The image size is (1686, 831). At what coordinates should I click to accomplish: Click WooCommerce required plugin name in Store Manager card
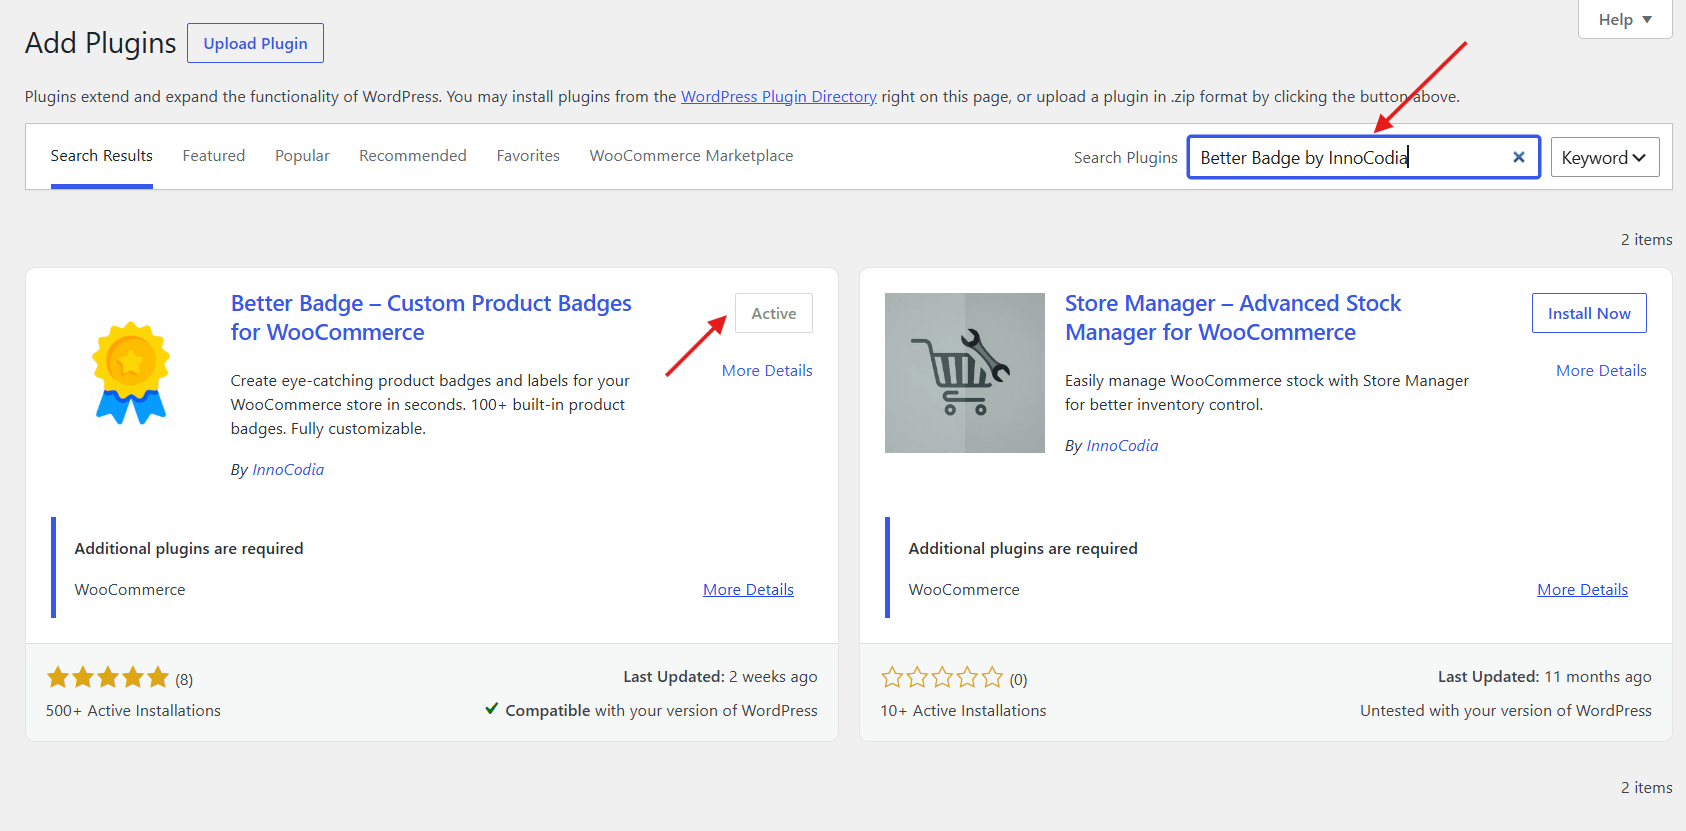(964, 590)
